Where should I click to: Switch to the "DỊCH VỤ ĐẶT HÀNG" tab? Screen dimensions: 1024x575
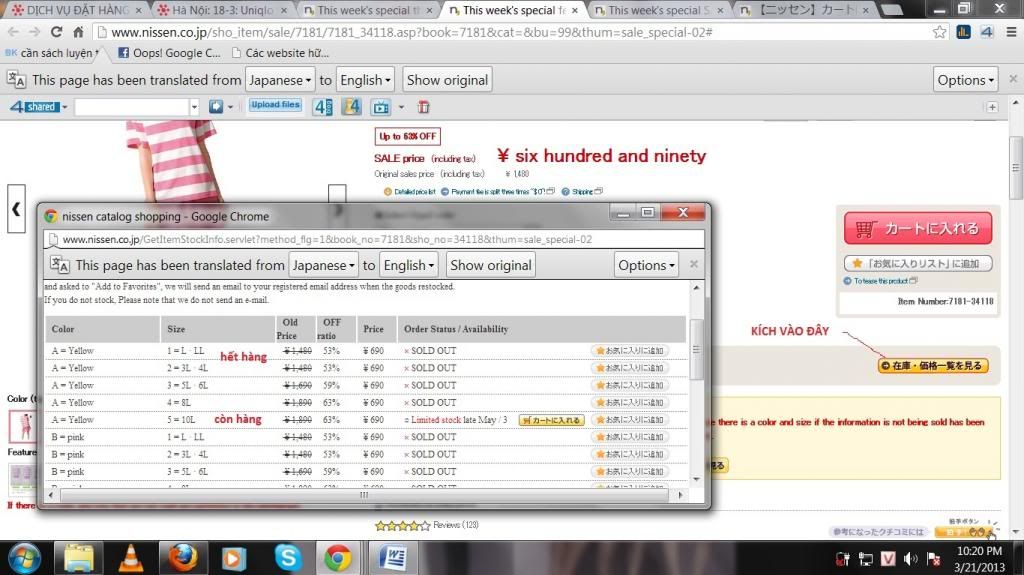pyautogui.click(x=75, y=10)
